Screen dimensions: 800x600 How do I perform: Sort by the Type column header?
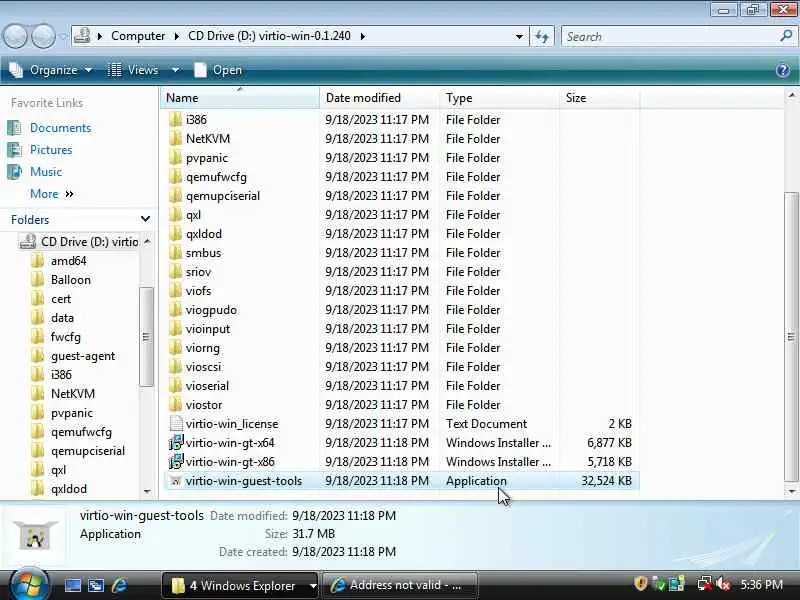tap(499, 98)
